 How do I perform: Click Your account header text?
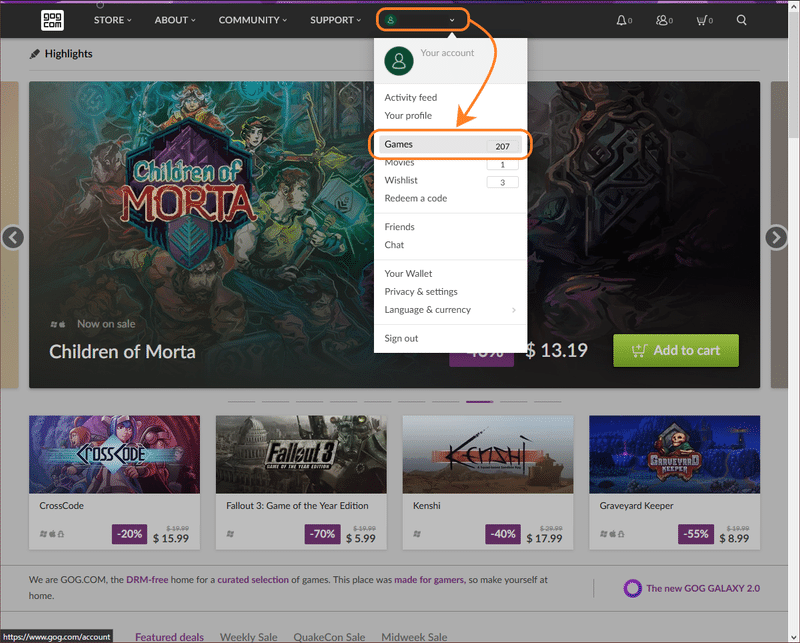click(x=447, y=53)
